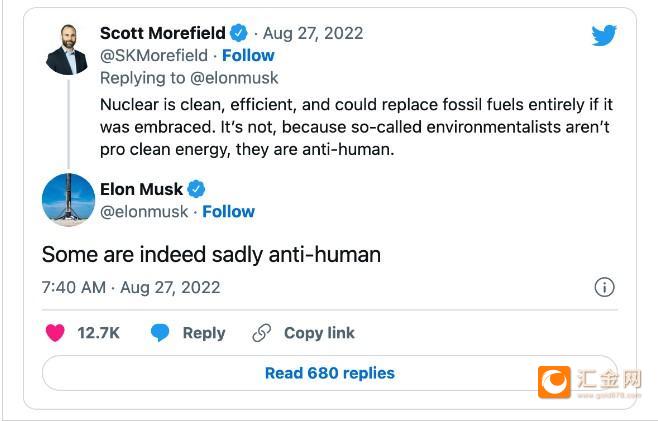Image resolution: width=658 pixels, height=421 pixels.
Task: Open Elon Musk's rocket avatar
Action: pos(67,200)
